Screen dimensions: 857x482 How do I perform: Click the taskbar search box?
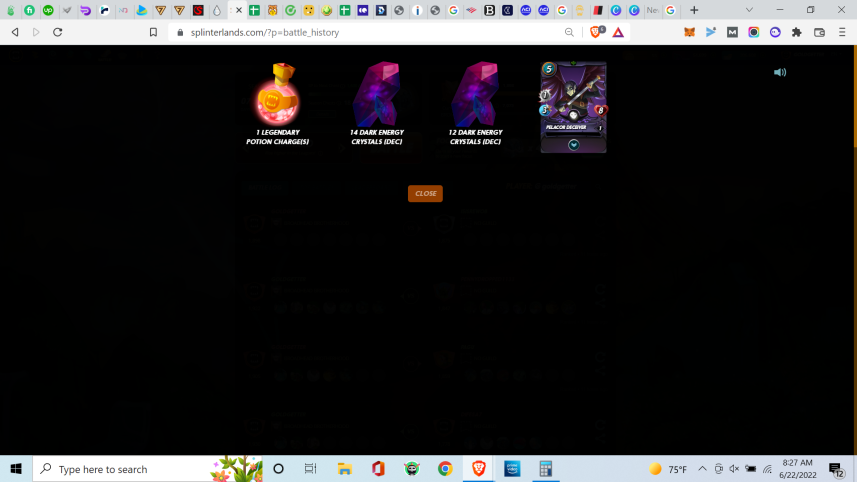coord(148,469)
